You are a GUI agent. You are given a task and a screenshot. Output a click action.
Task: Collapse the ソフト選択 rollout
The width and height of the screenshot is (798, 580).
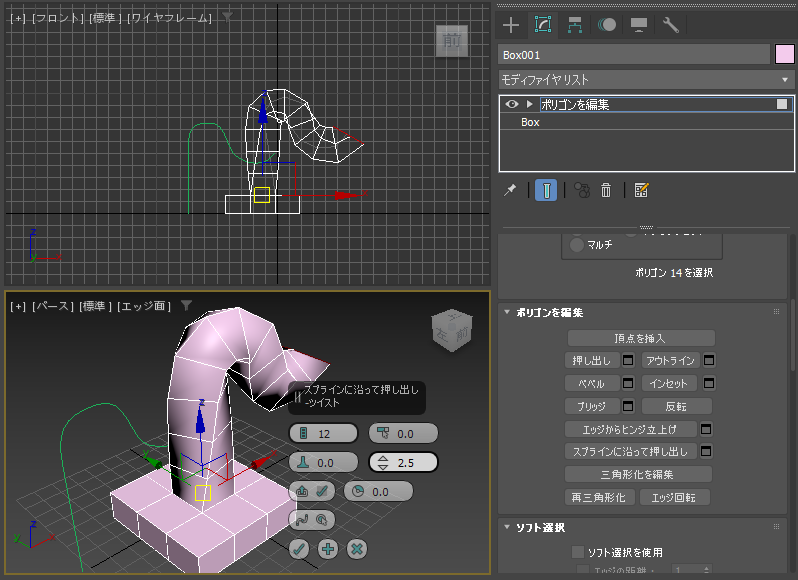507,527
